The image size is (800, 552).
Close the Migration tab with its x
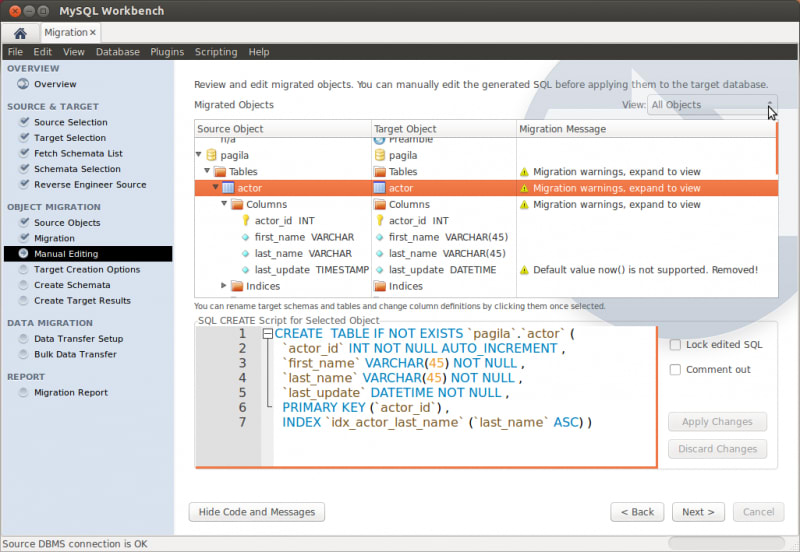93,33
